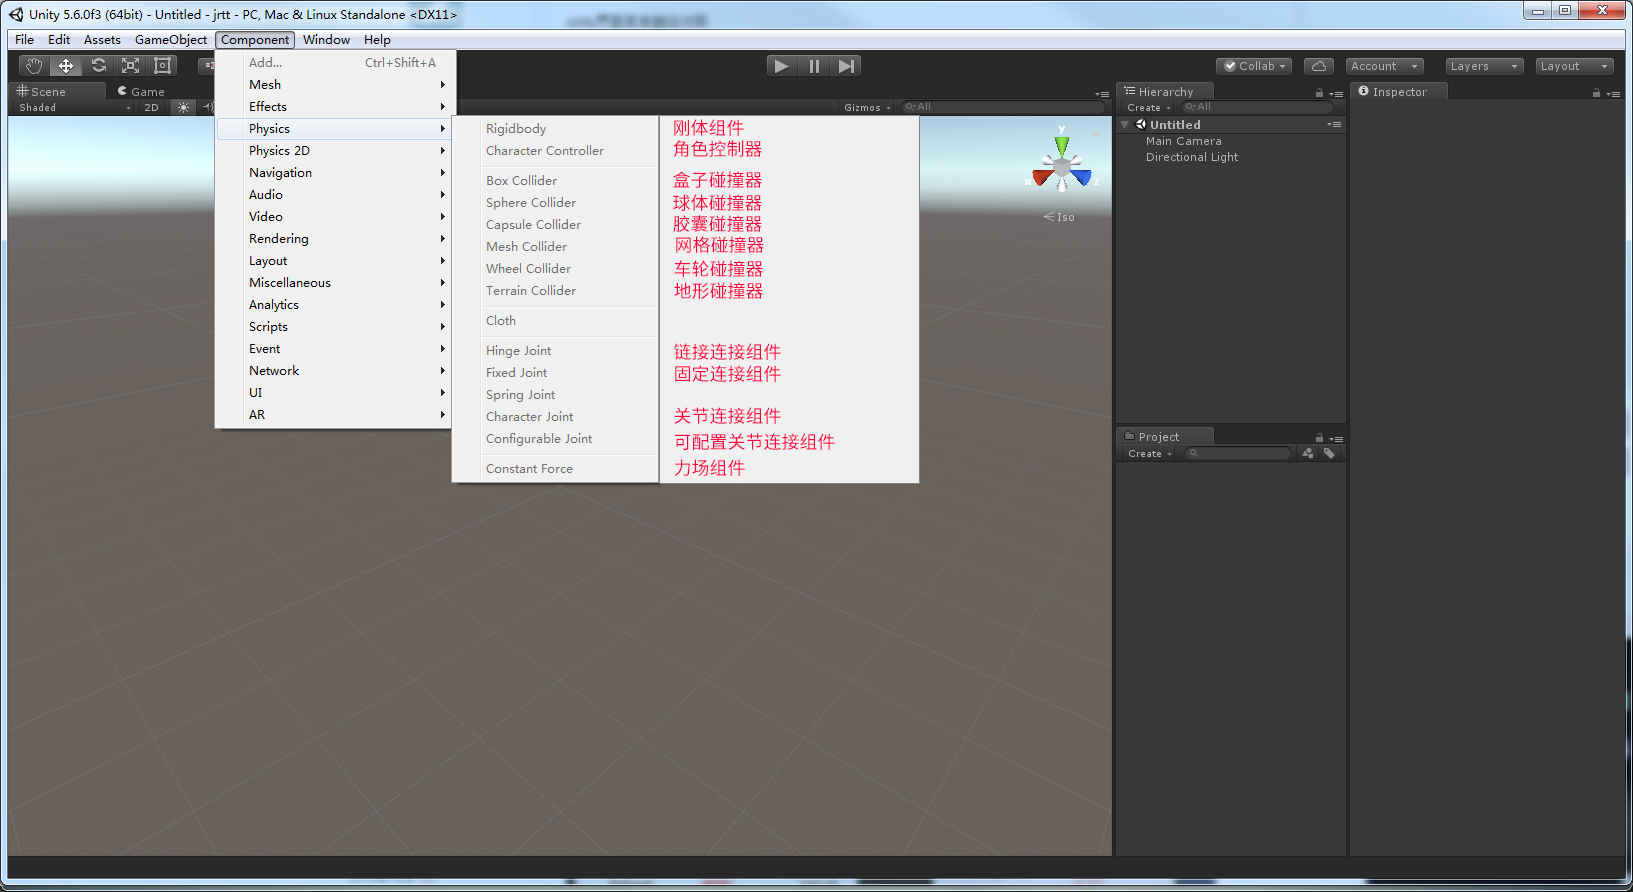
Task: Open the Layers dropdown
Action: tap(1484, 66)
